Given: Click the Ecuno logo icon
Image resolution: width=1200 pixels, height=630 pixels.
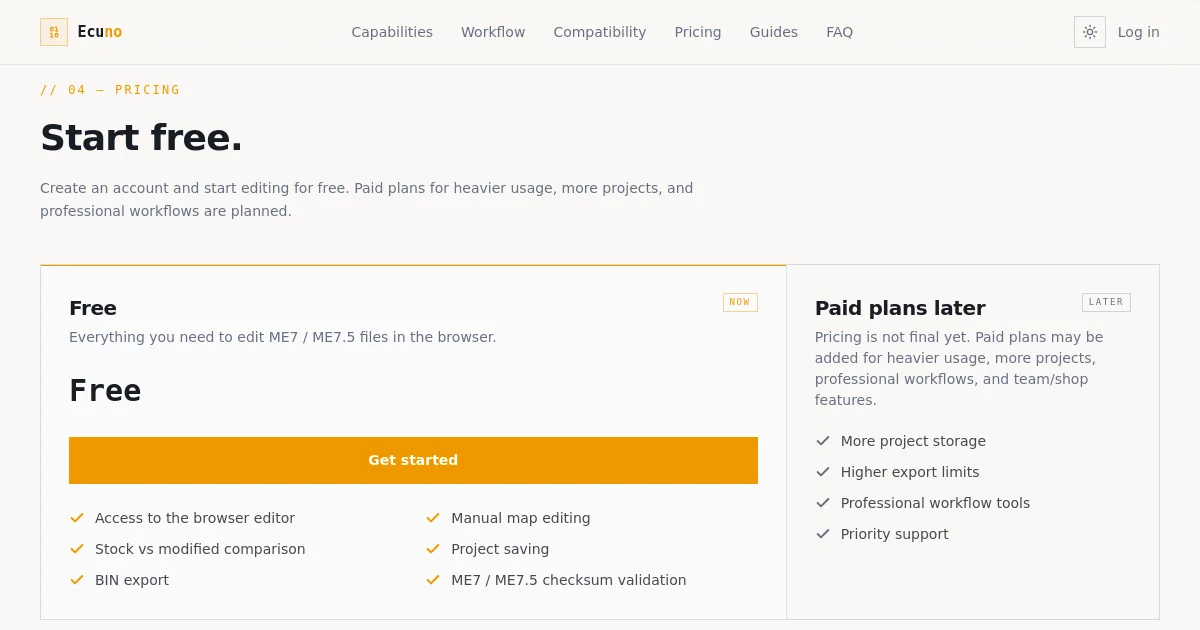Looking at the screenshot, I should [54, 32].
